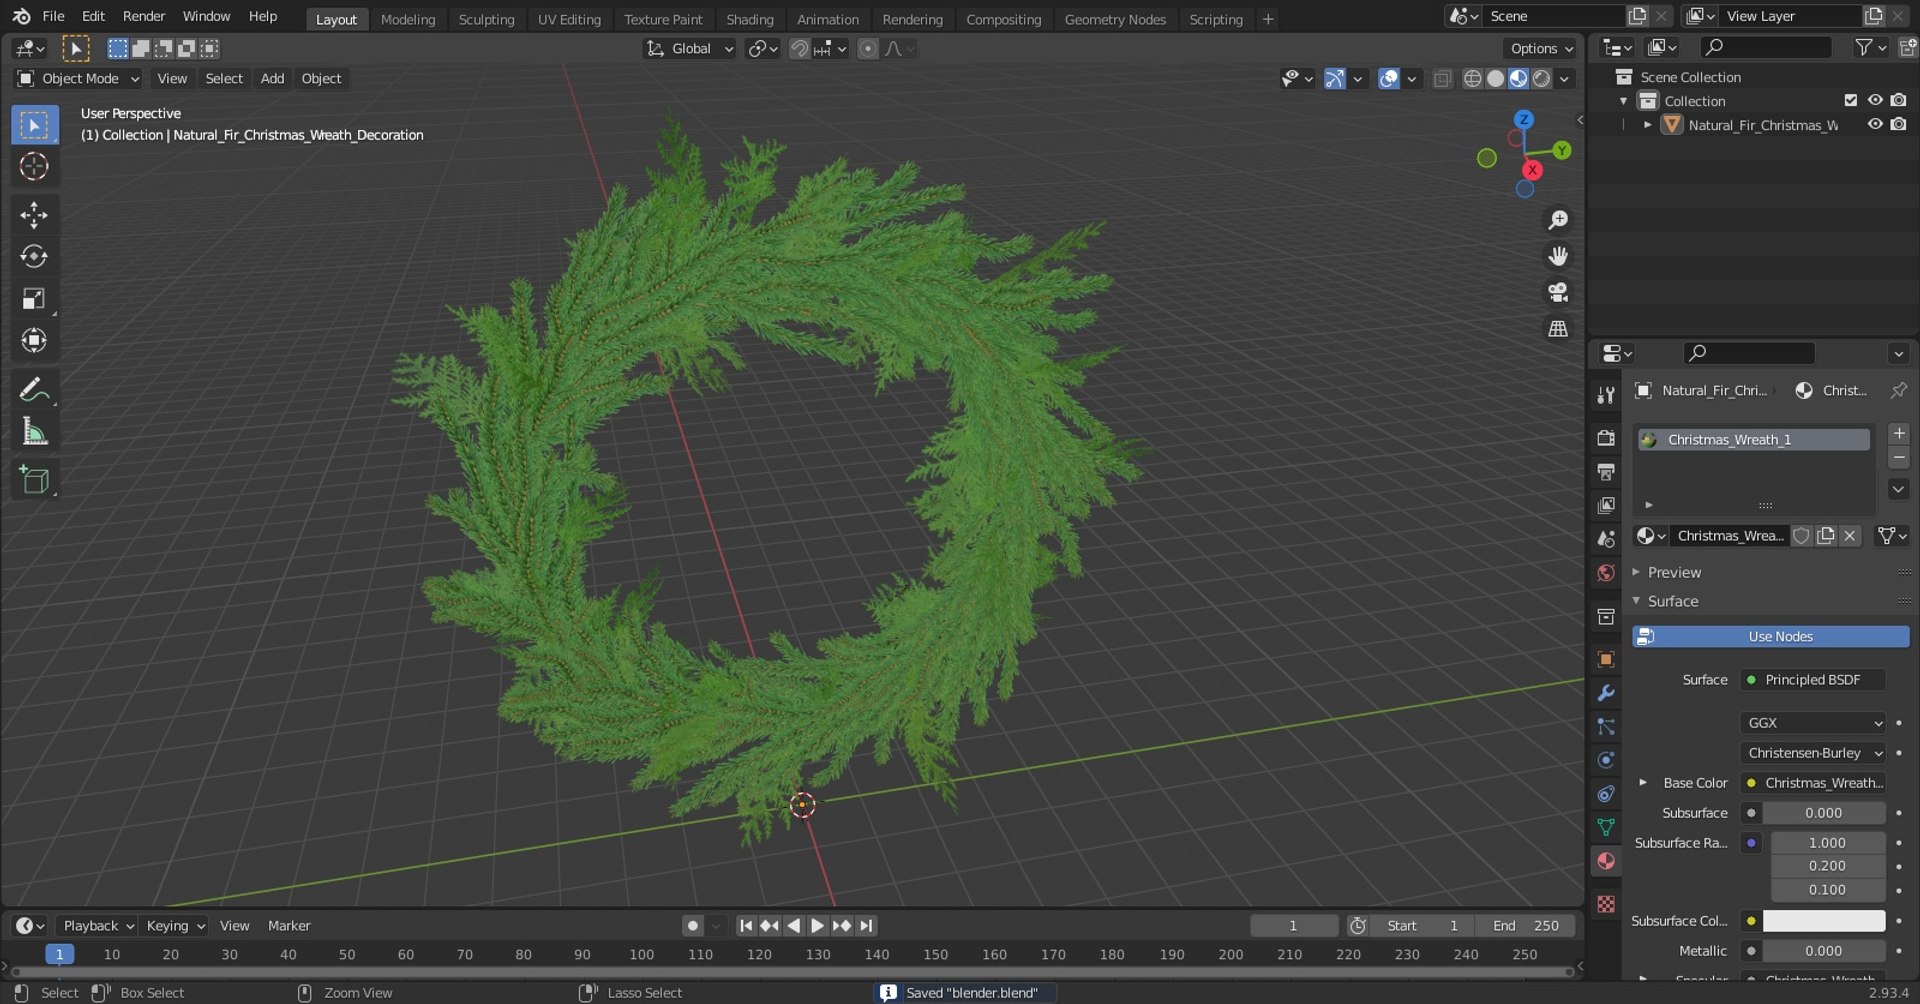Open the Render properties tab
1920x1004 pixels.
click(1606, 438)
